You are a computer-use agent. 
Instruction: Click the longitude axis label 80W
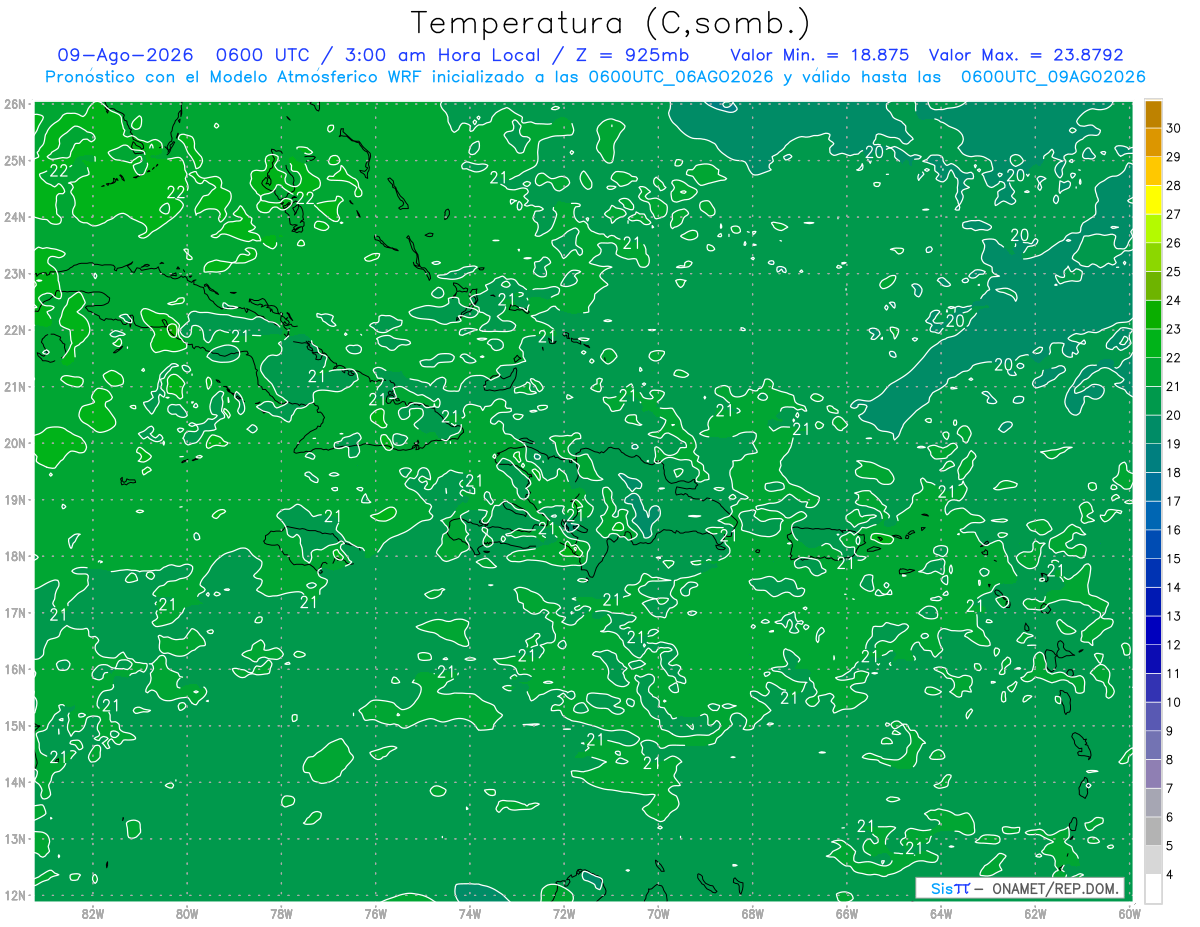pyautogui.click(x=187, y=913)
